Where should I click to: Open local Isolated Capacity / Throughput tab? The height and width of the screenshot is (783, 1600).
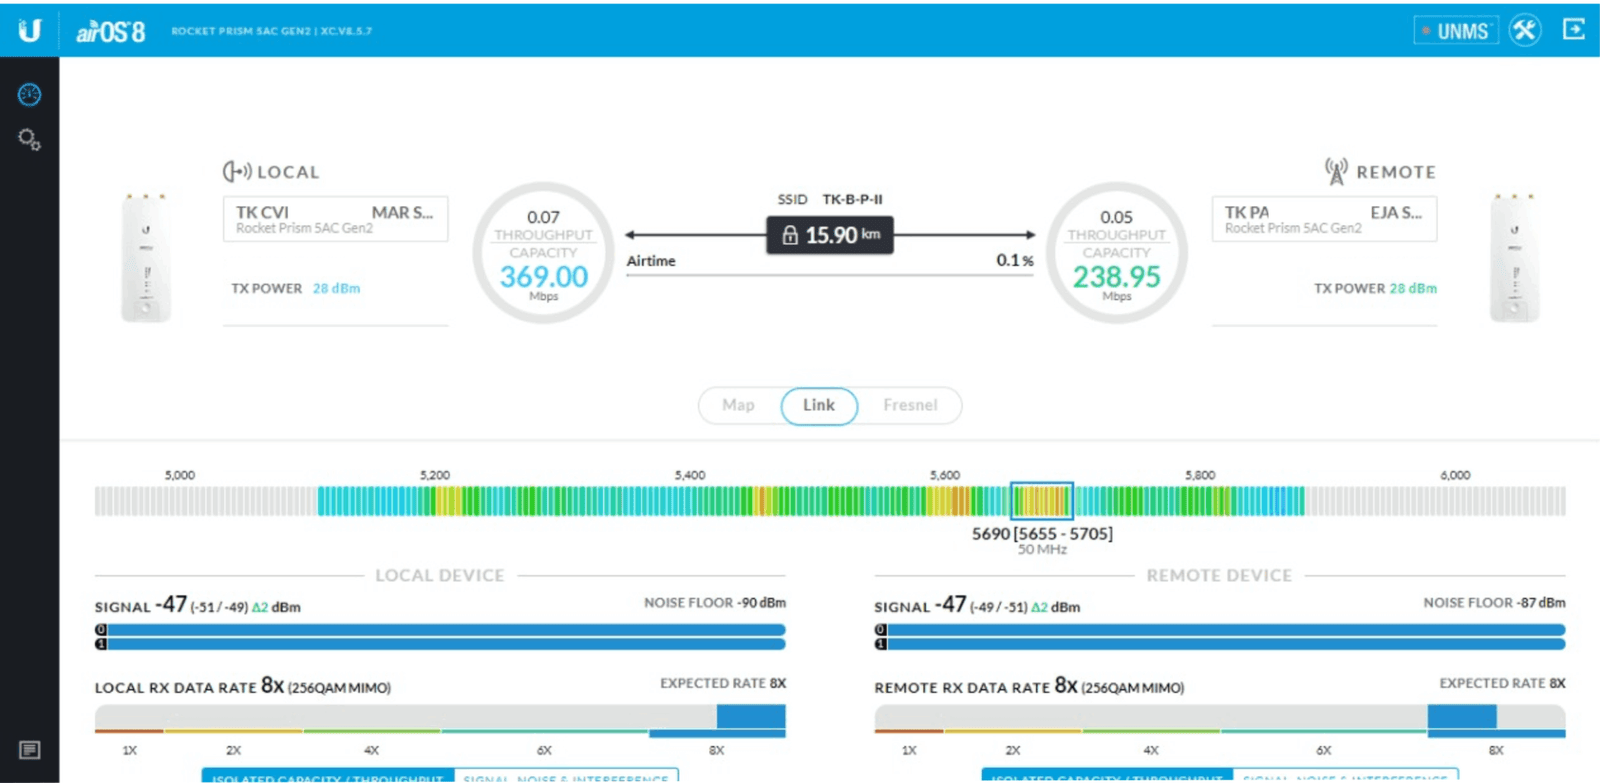328,776
